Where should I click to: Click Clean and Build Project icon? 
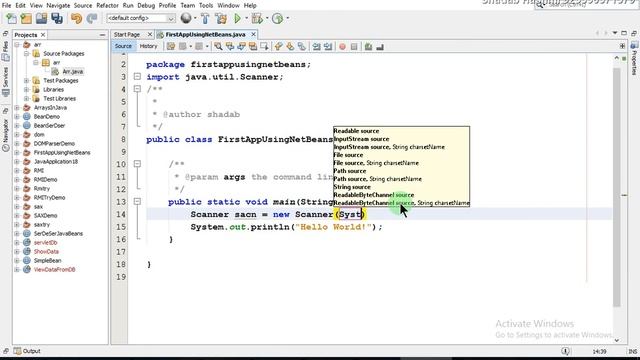(x=221, y=18)
